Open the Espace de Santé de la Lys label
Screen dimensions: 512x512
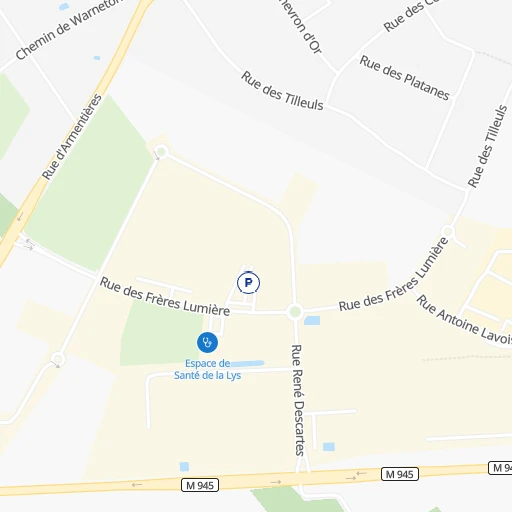coord(207,369)
